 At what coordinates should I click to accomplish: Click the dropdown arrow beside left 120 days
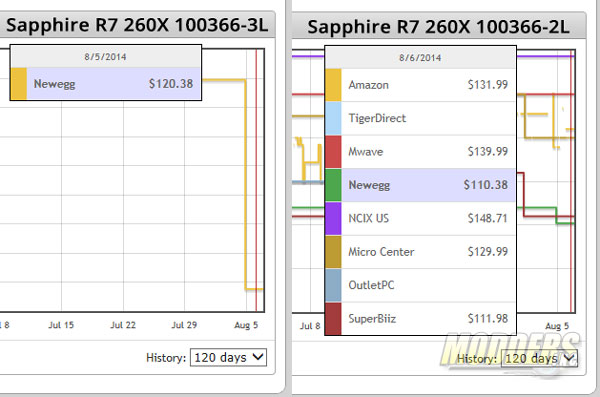coord(258,357)
